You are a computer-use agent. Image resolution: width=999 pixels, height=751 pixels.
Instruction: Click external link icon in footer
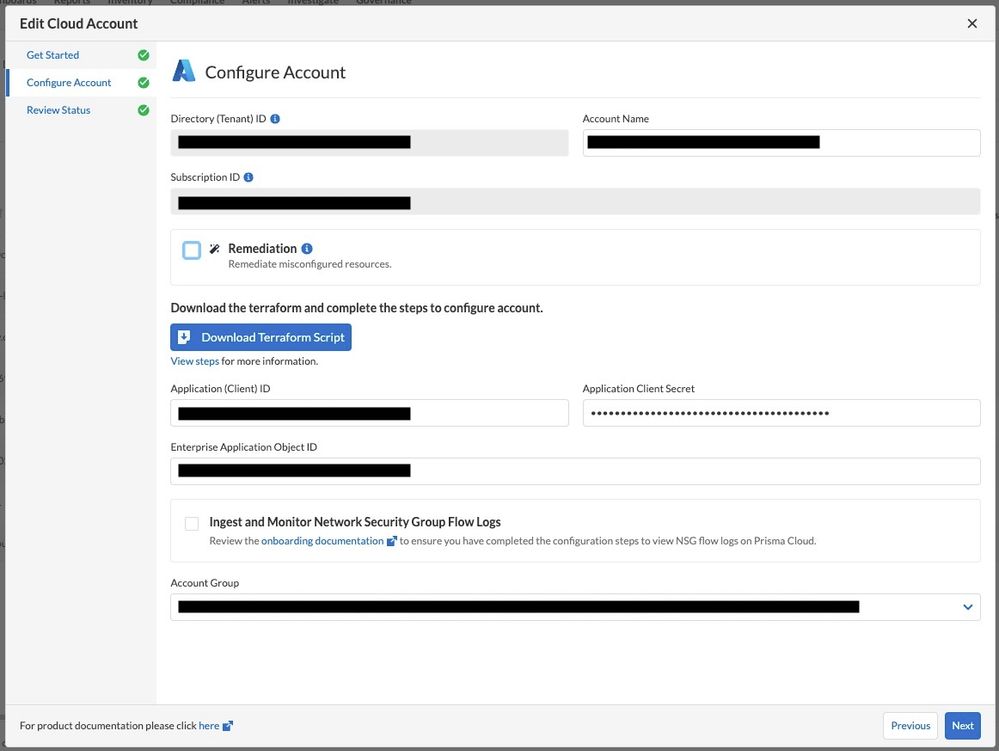[x=228, y=726]
